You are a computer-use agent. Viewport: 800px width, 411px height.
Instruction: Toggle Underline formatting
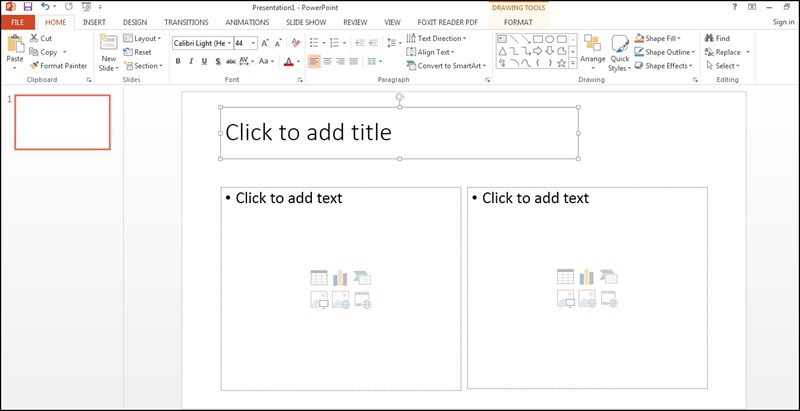[x=205, y=61]
